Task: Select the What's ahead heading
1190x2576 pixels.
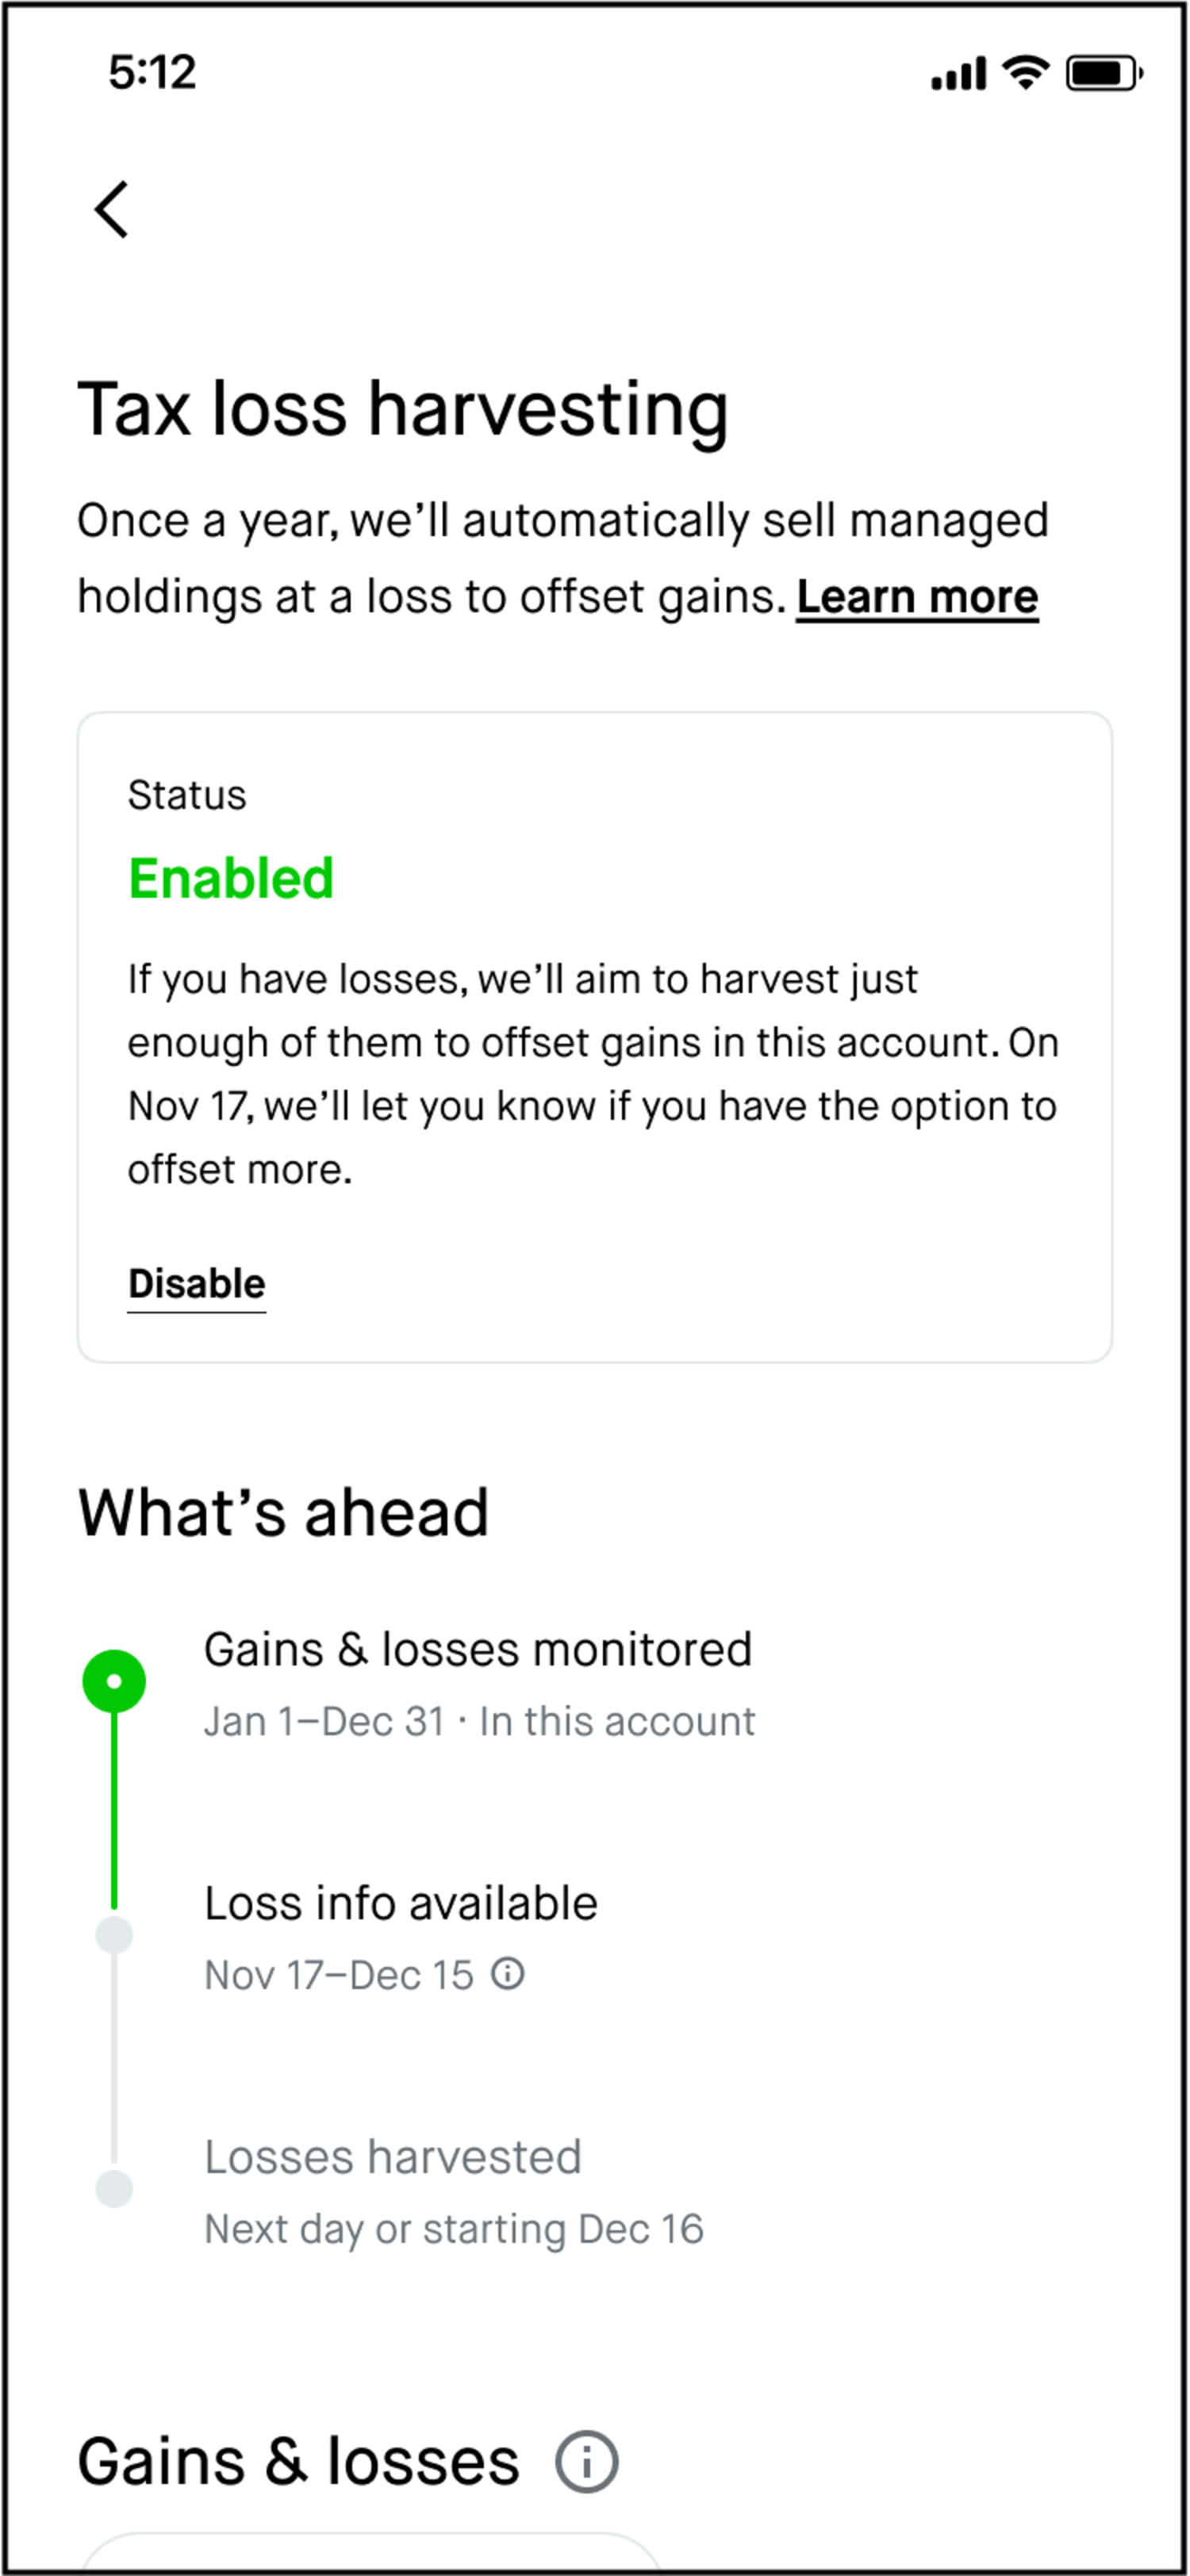Action: 283,1512
